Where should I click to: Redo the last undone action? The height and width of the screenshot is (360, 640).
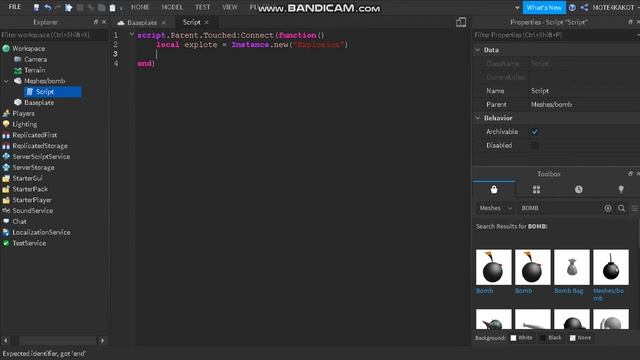[58, 7]
